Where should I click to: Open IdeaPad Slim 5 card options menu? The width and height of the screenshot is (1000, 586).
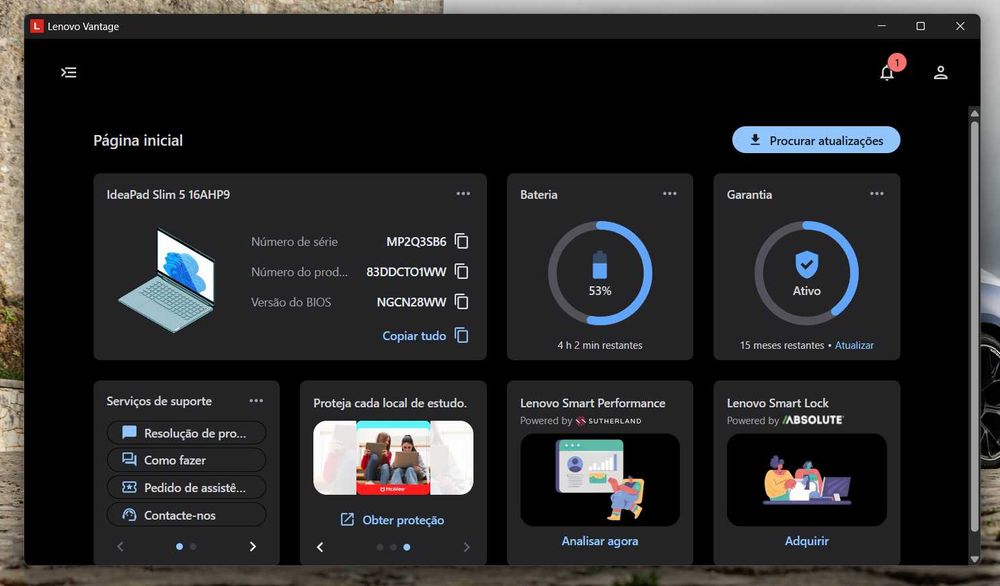(x=463, y=193)
